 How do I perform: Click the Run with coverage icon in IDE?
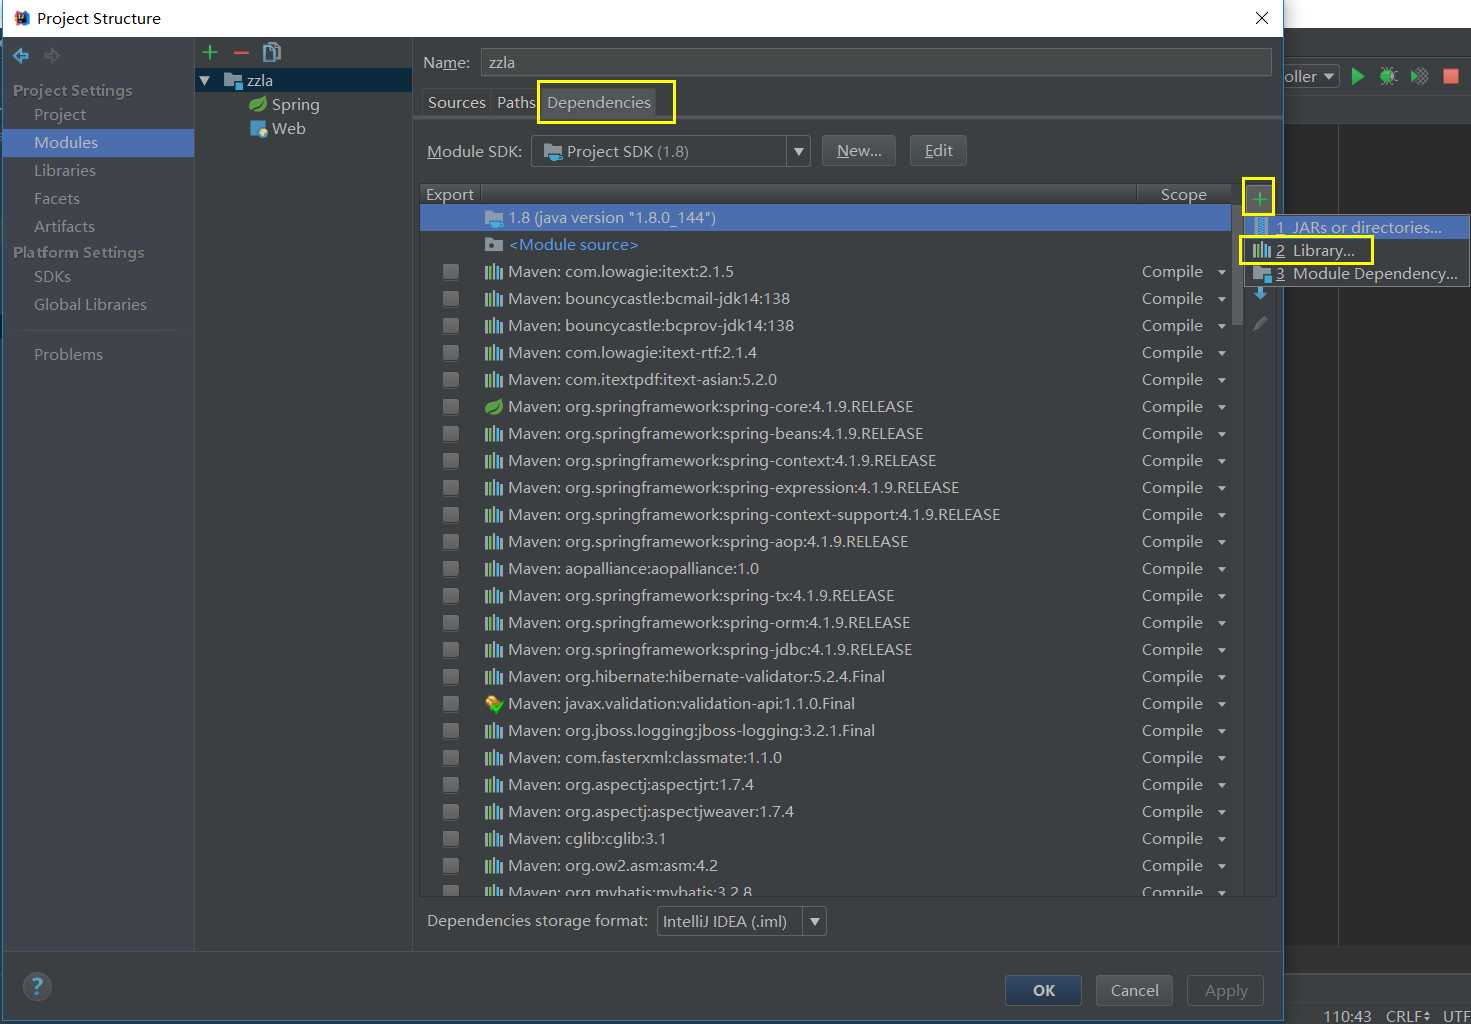[x=1420, y=76]
